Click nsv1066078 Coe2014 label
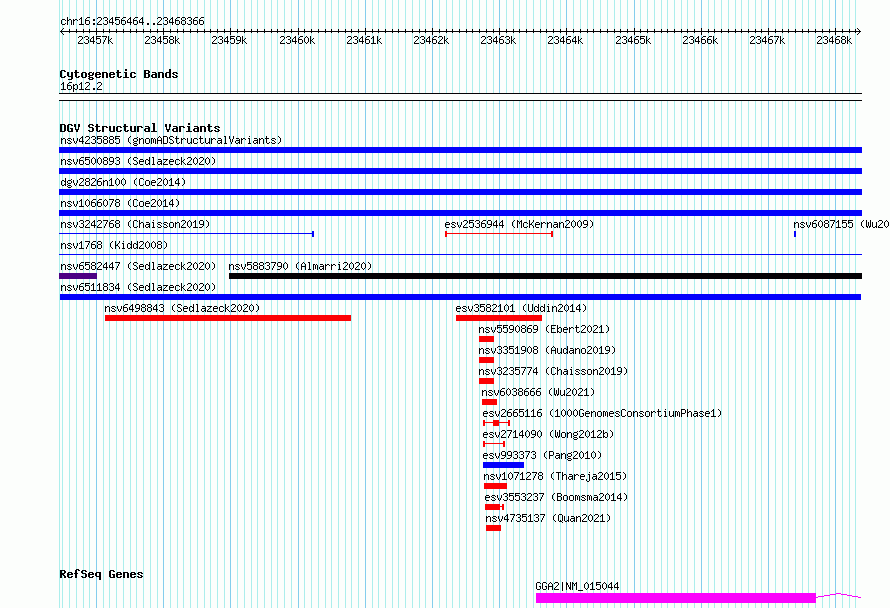This screenshot has height=608, width=890. coord(120,203)
